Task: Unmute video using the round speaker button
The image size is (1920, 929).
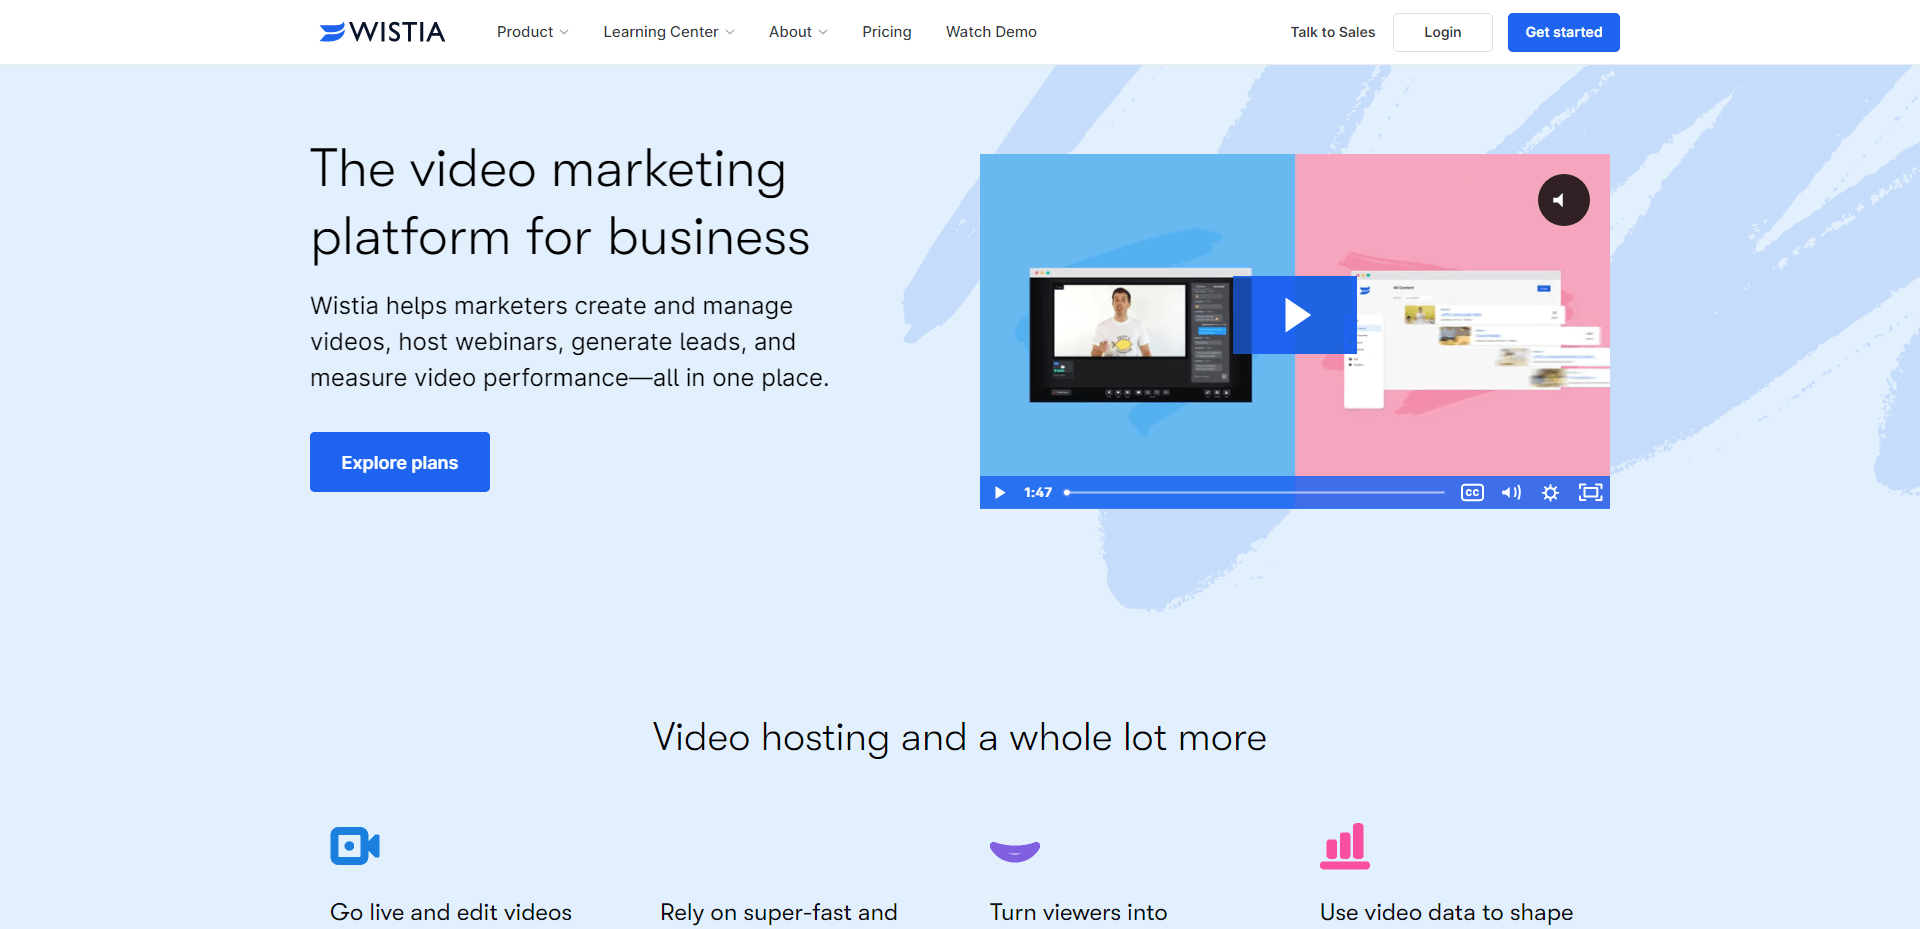Action: tap(1563, 200)
